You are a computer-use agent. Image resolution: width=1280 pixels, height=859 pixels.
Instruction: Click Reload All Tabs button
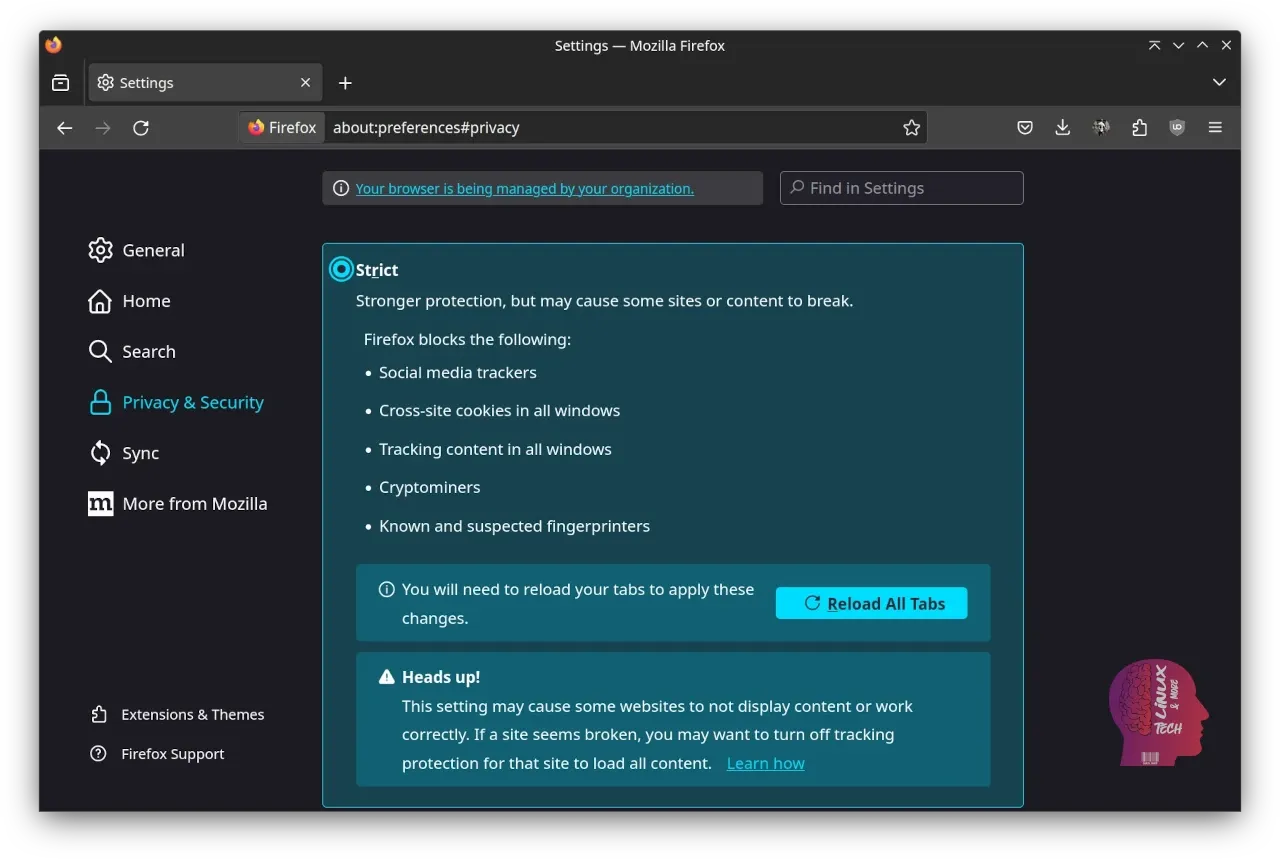point(871,603)
